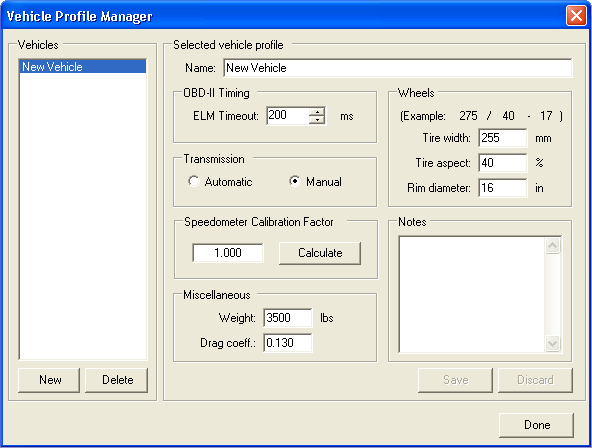592x448 pixels.
Task: Decrease ELM Timeout with down spinner arrow
Action: pos(317,120)
